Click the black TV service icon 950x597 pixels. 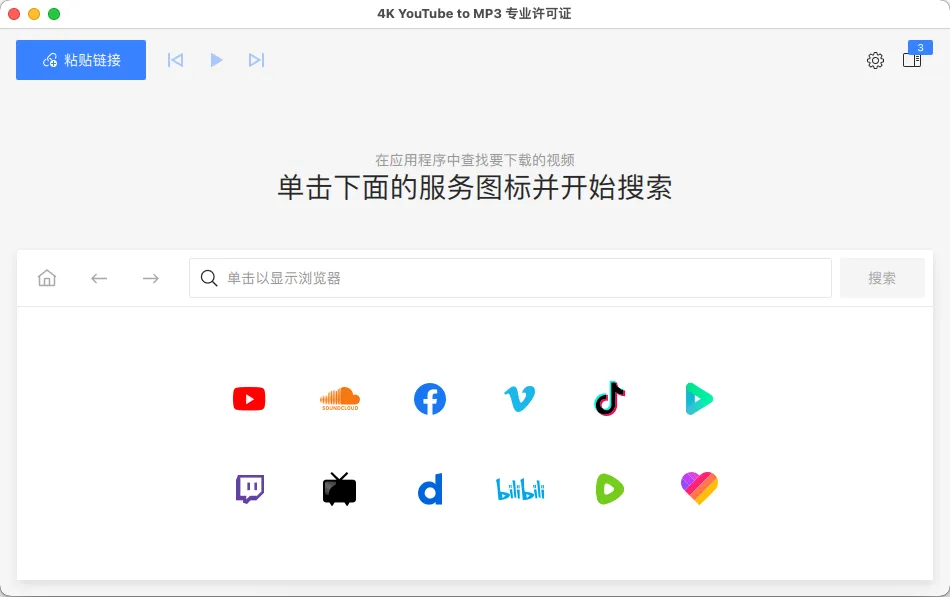pos(339,489)
